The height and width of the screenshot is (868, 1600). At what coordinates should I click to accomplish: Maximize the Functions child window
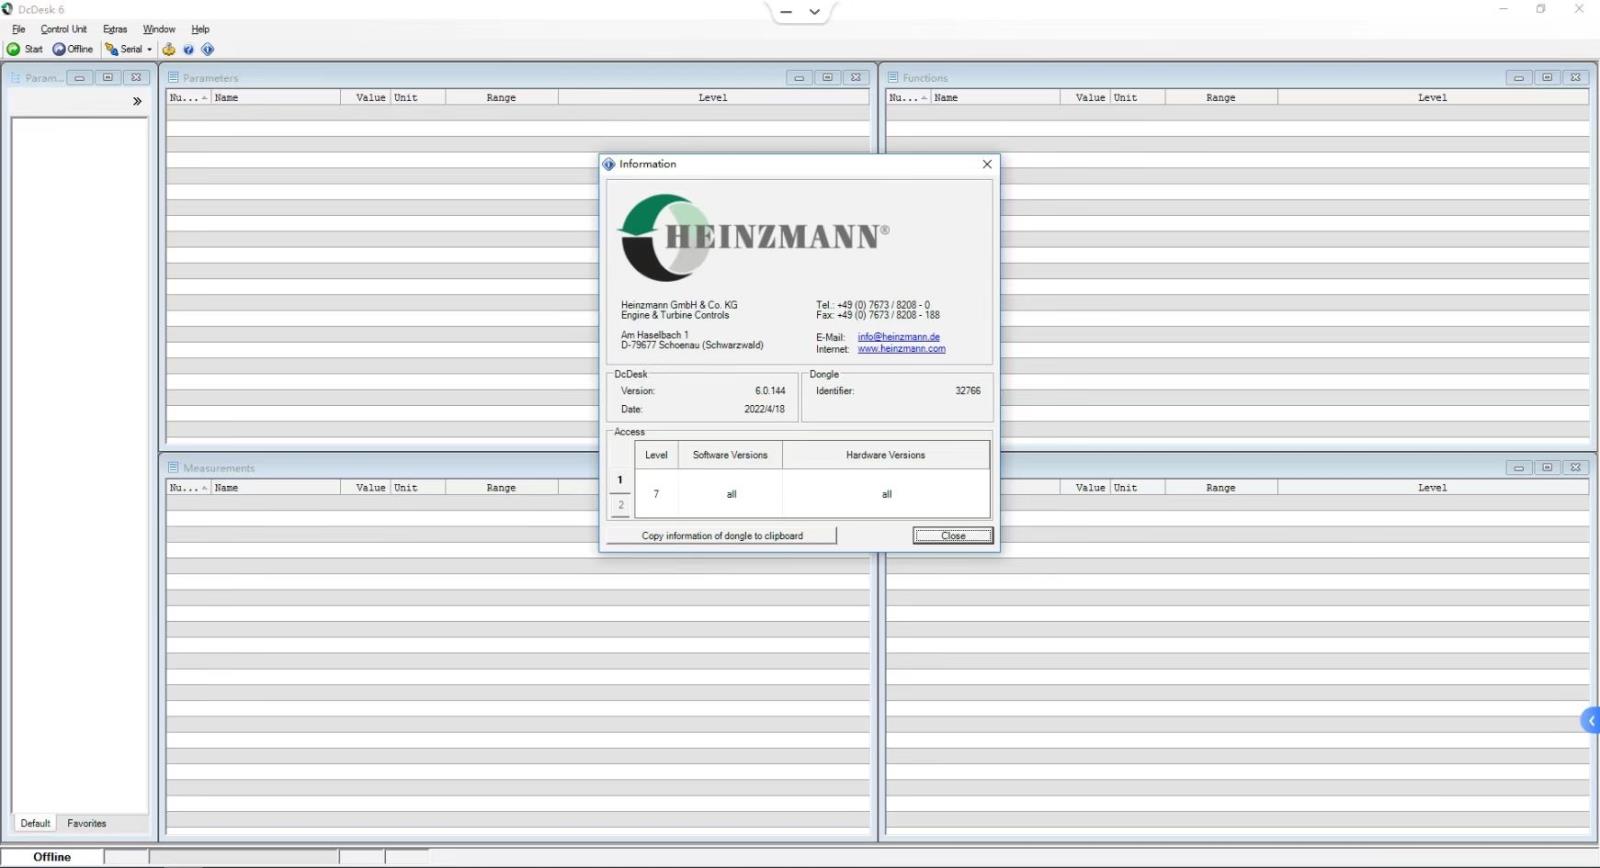(1547, 77)
